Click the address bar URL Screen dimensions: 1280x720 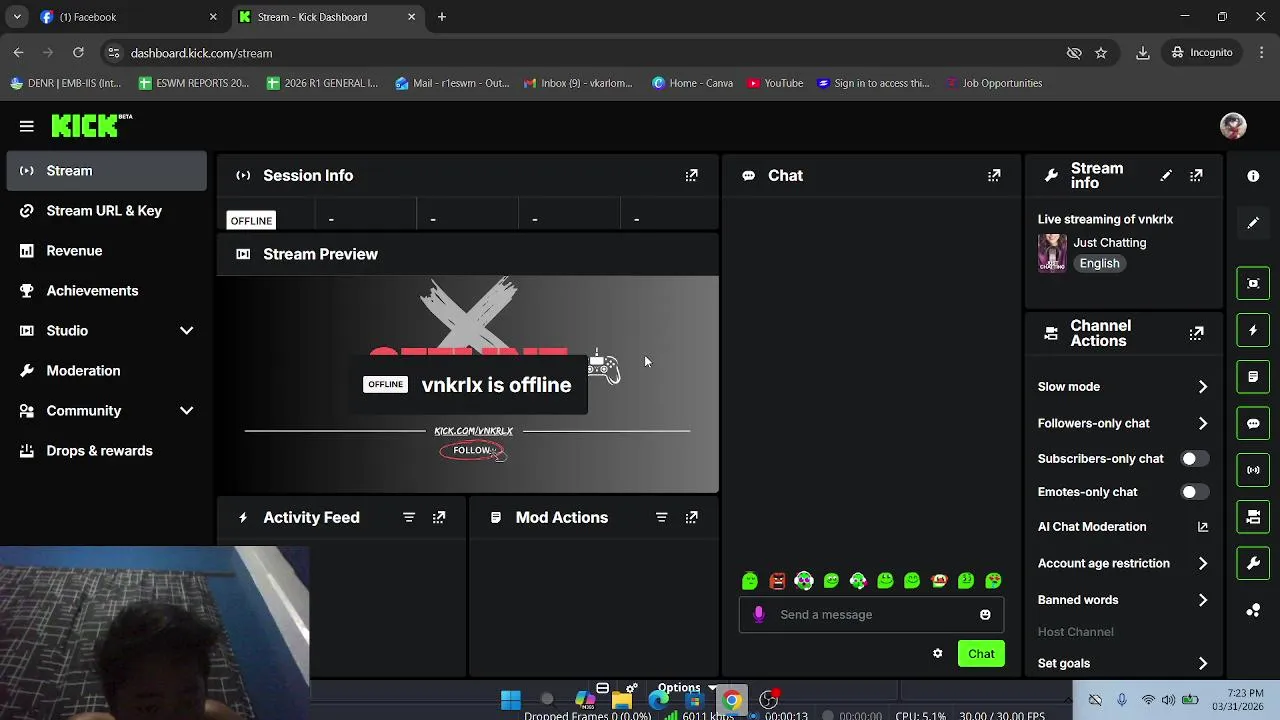click(201, 53)
